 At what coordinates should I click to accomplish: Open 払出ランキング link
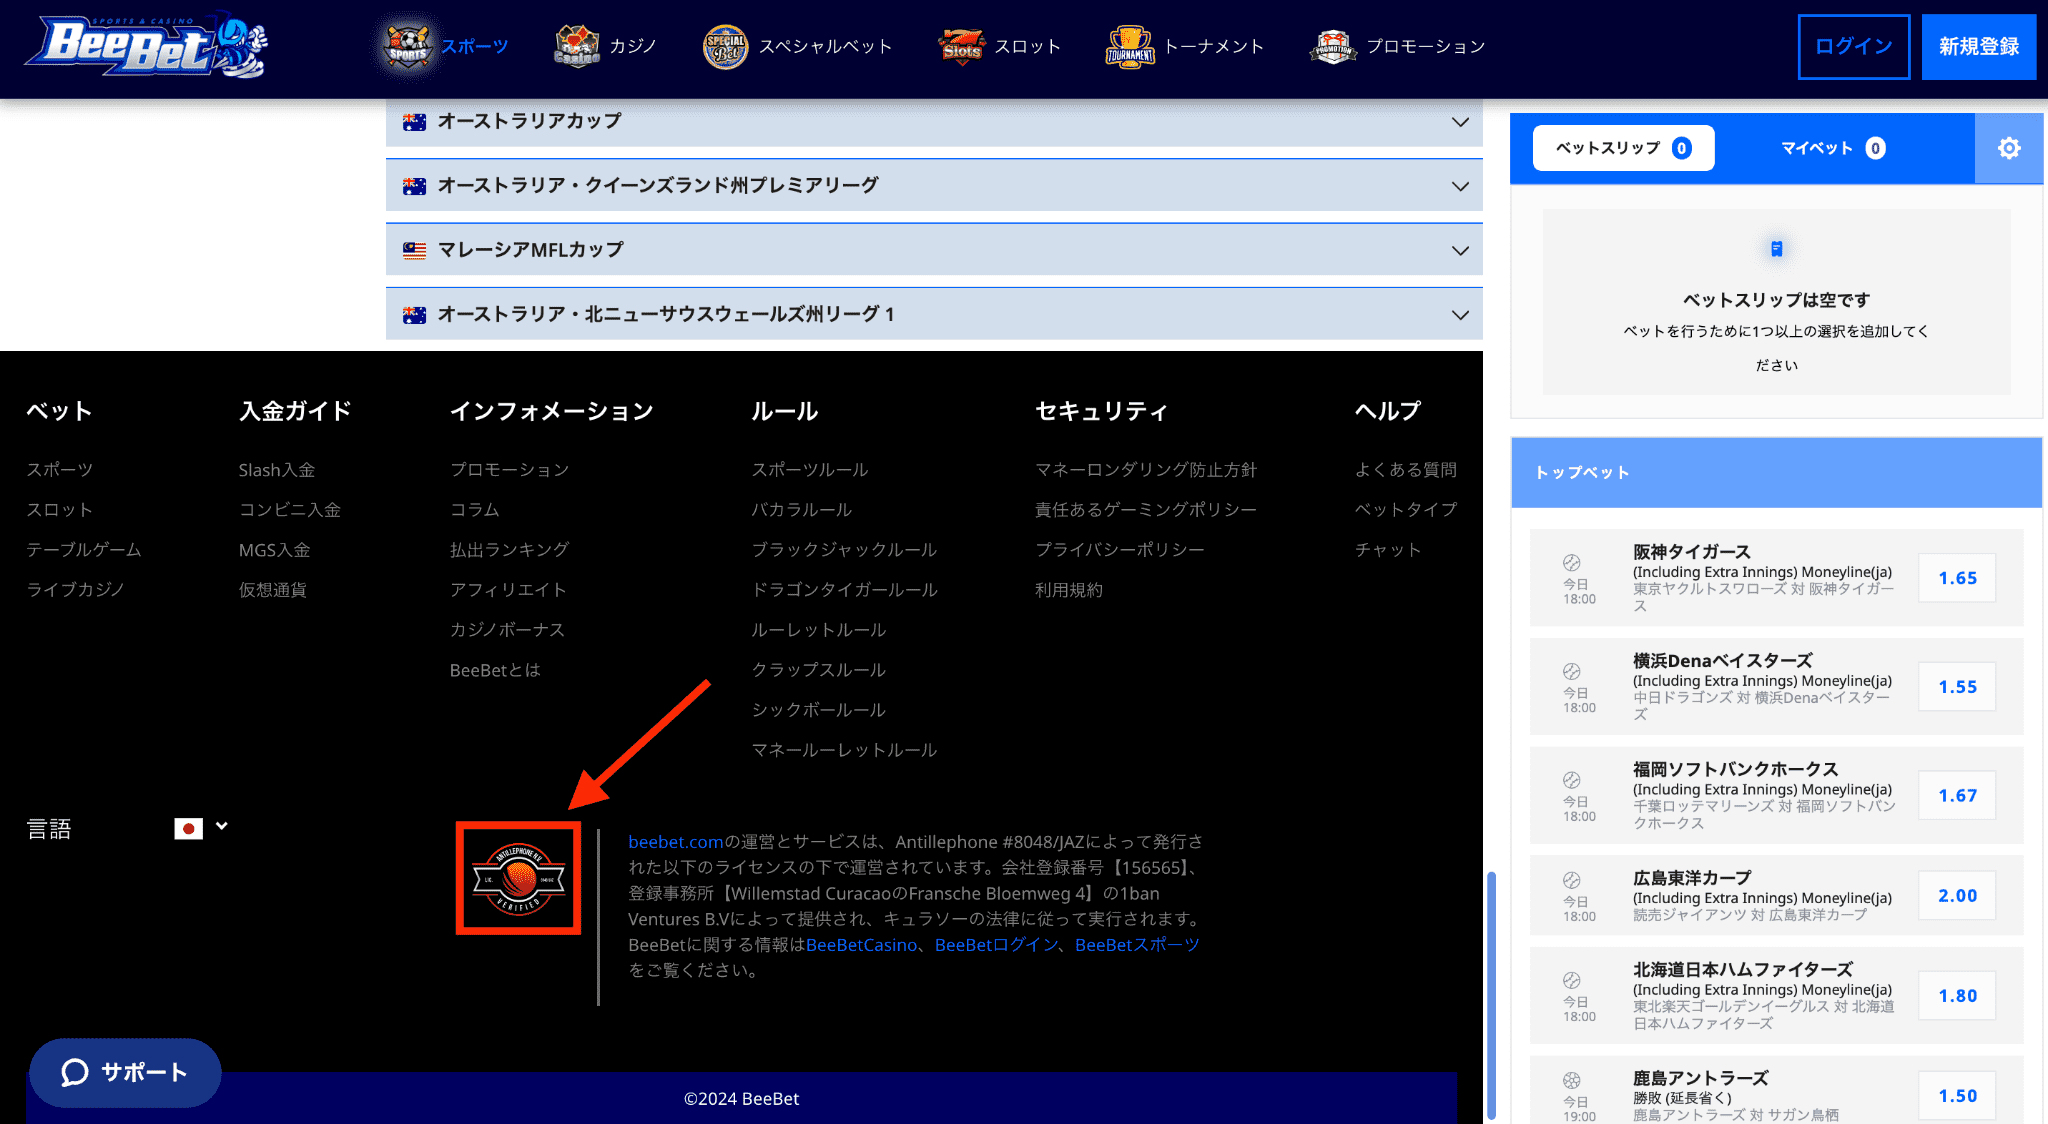509,550
